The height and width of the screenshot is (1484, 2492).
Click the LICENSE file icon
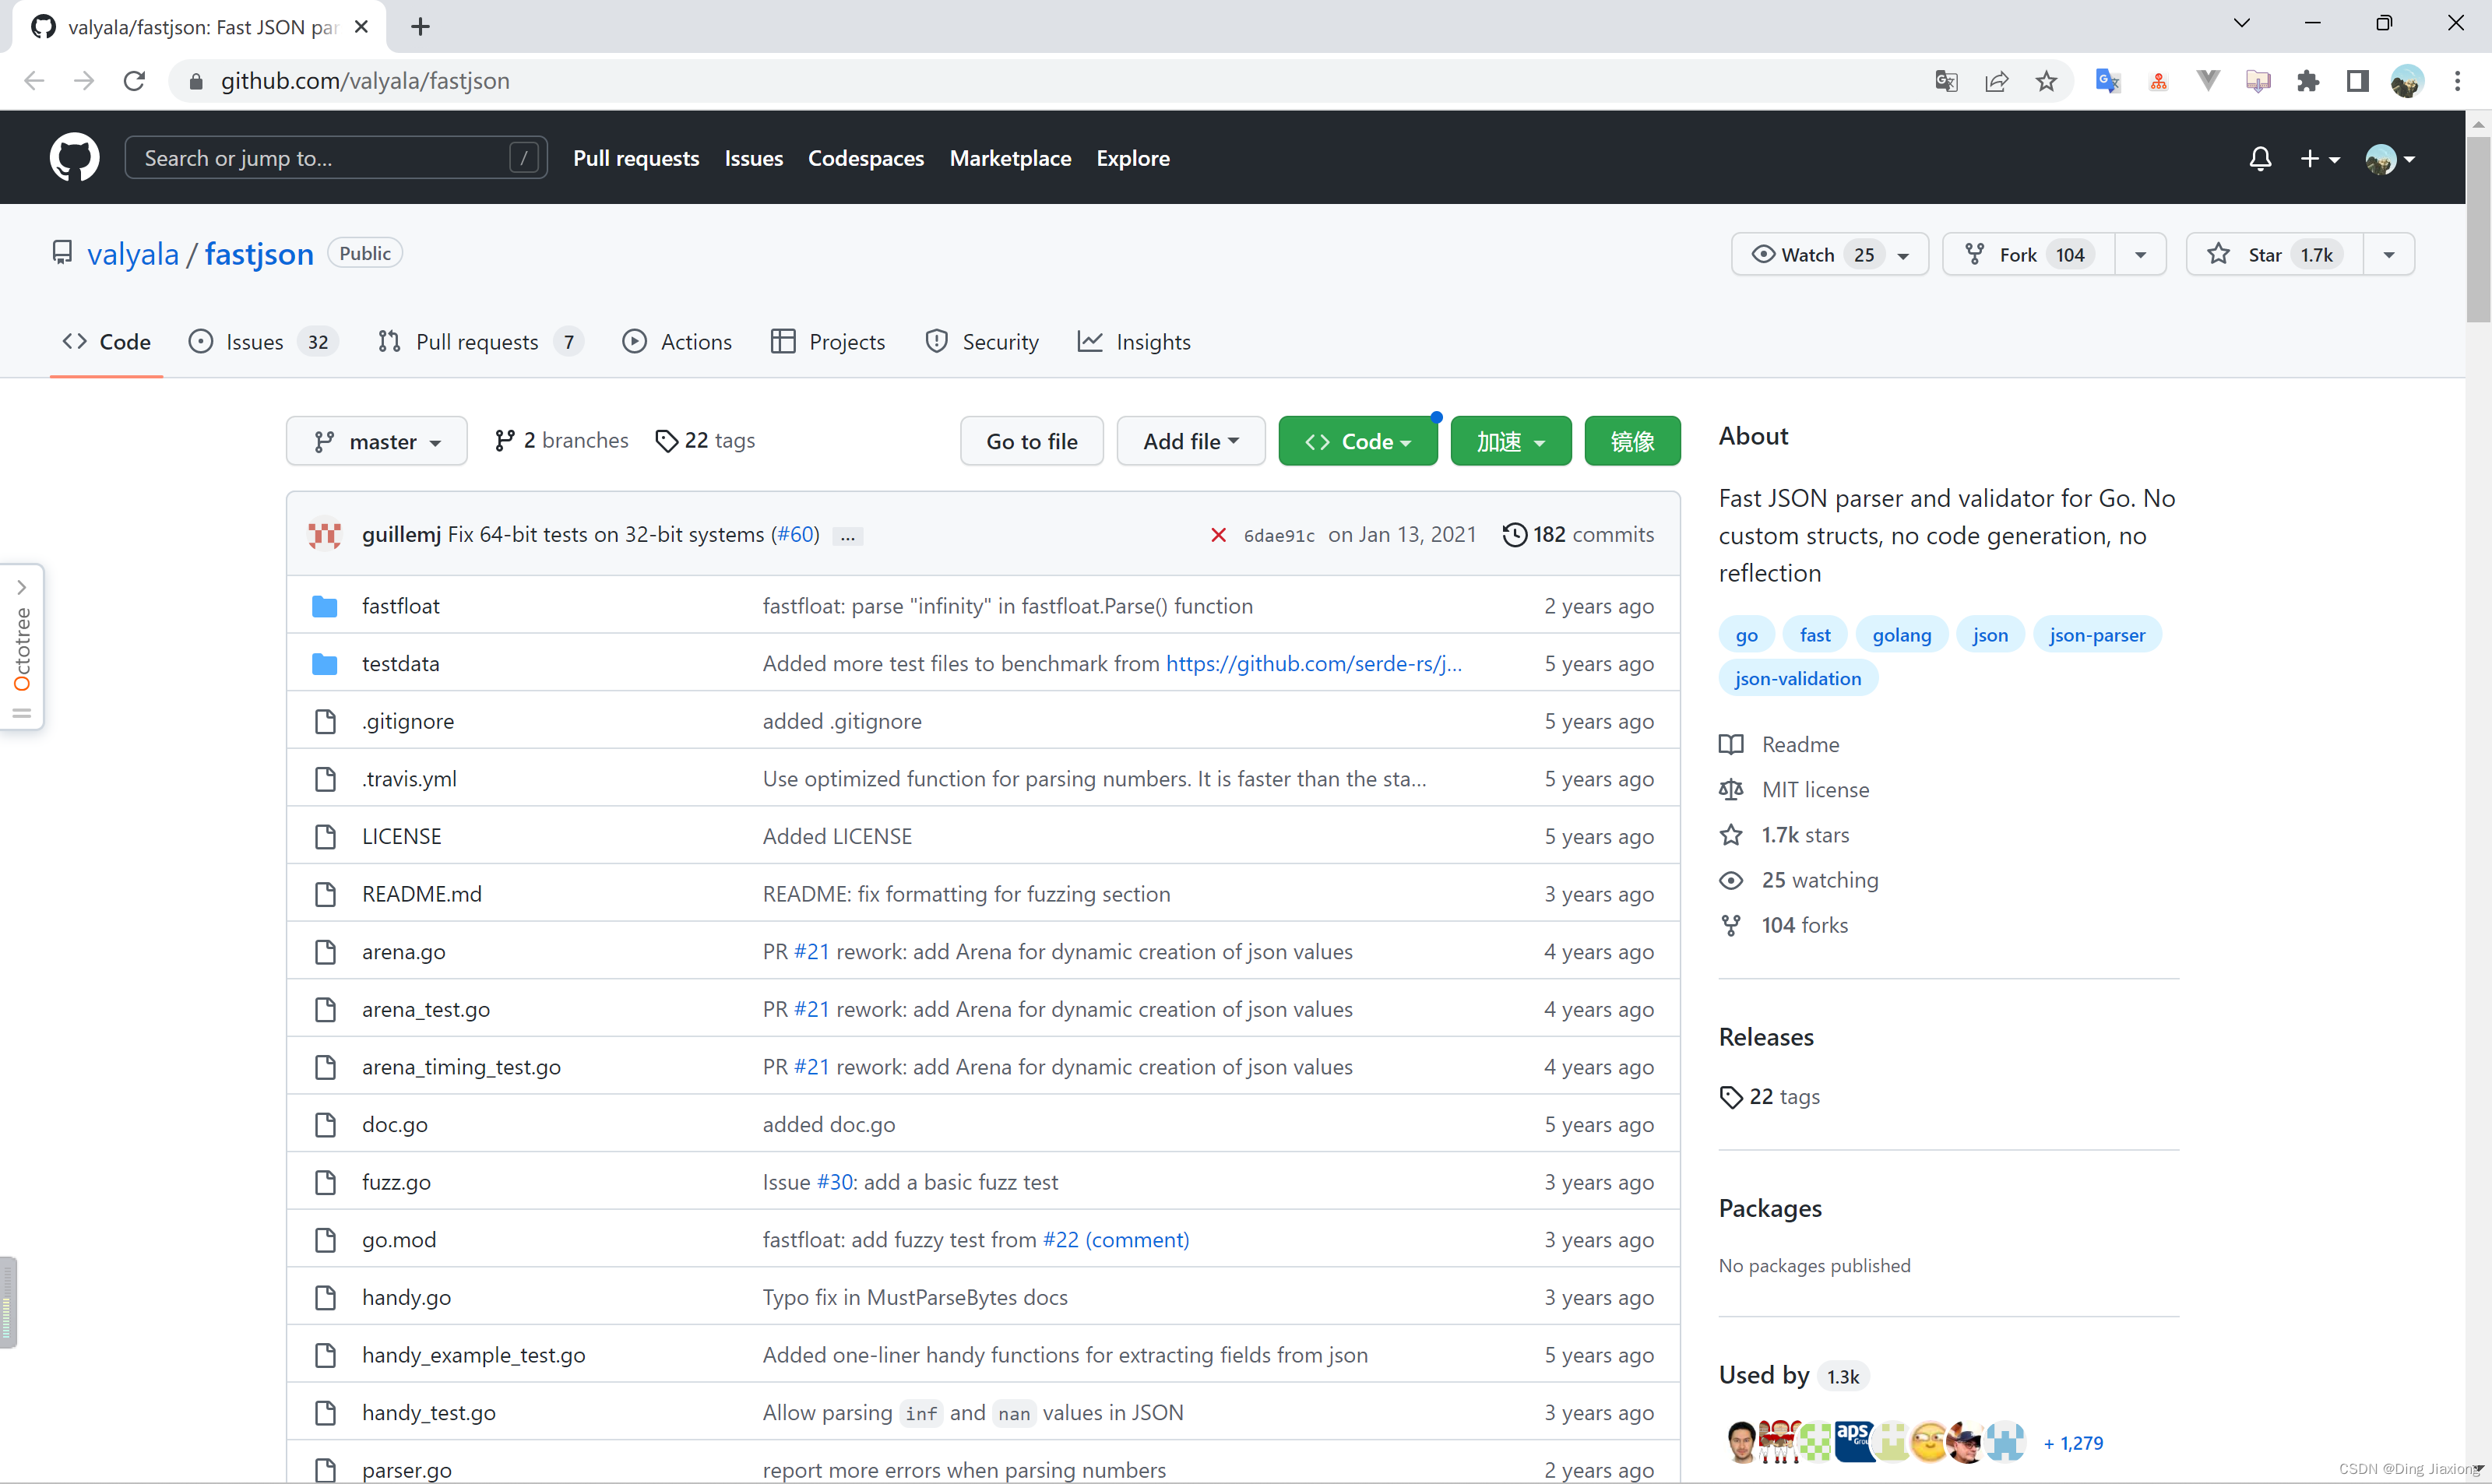tap(325, 837)
